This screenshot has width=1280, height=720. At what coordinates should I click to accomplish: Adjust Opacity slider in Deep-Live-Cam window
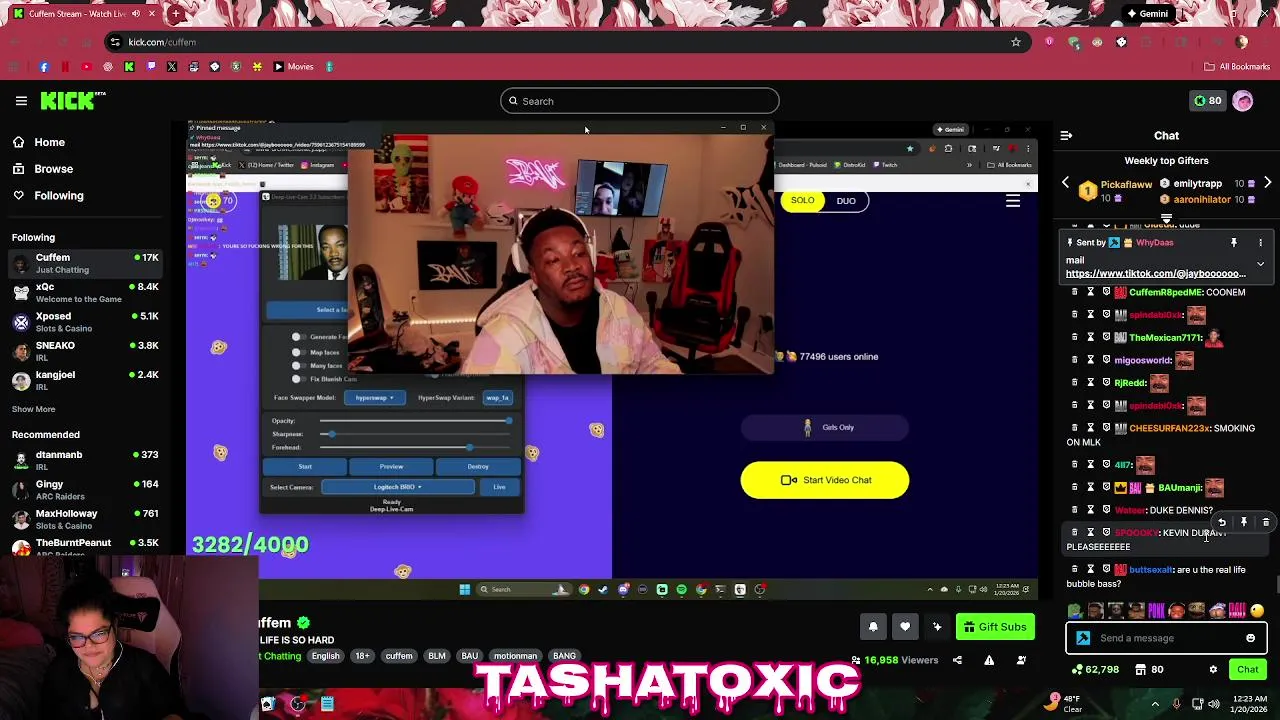pos(417,421)
